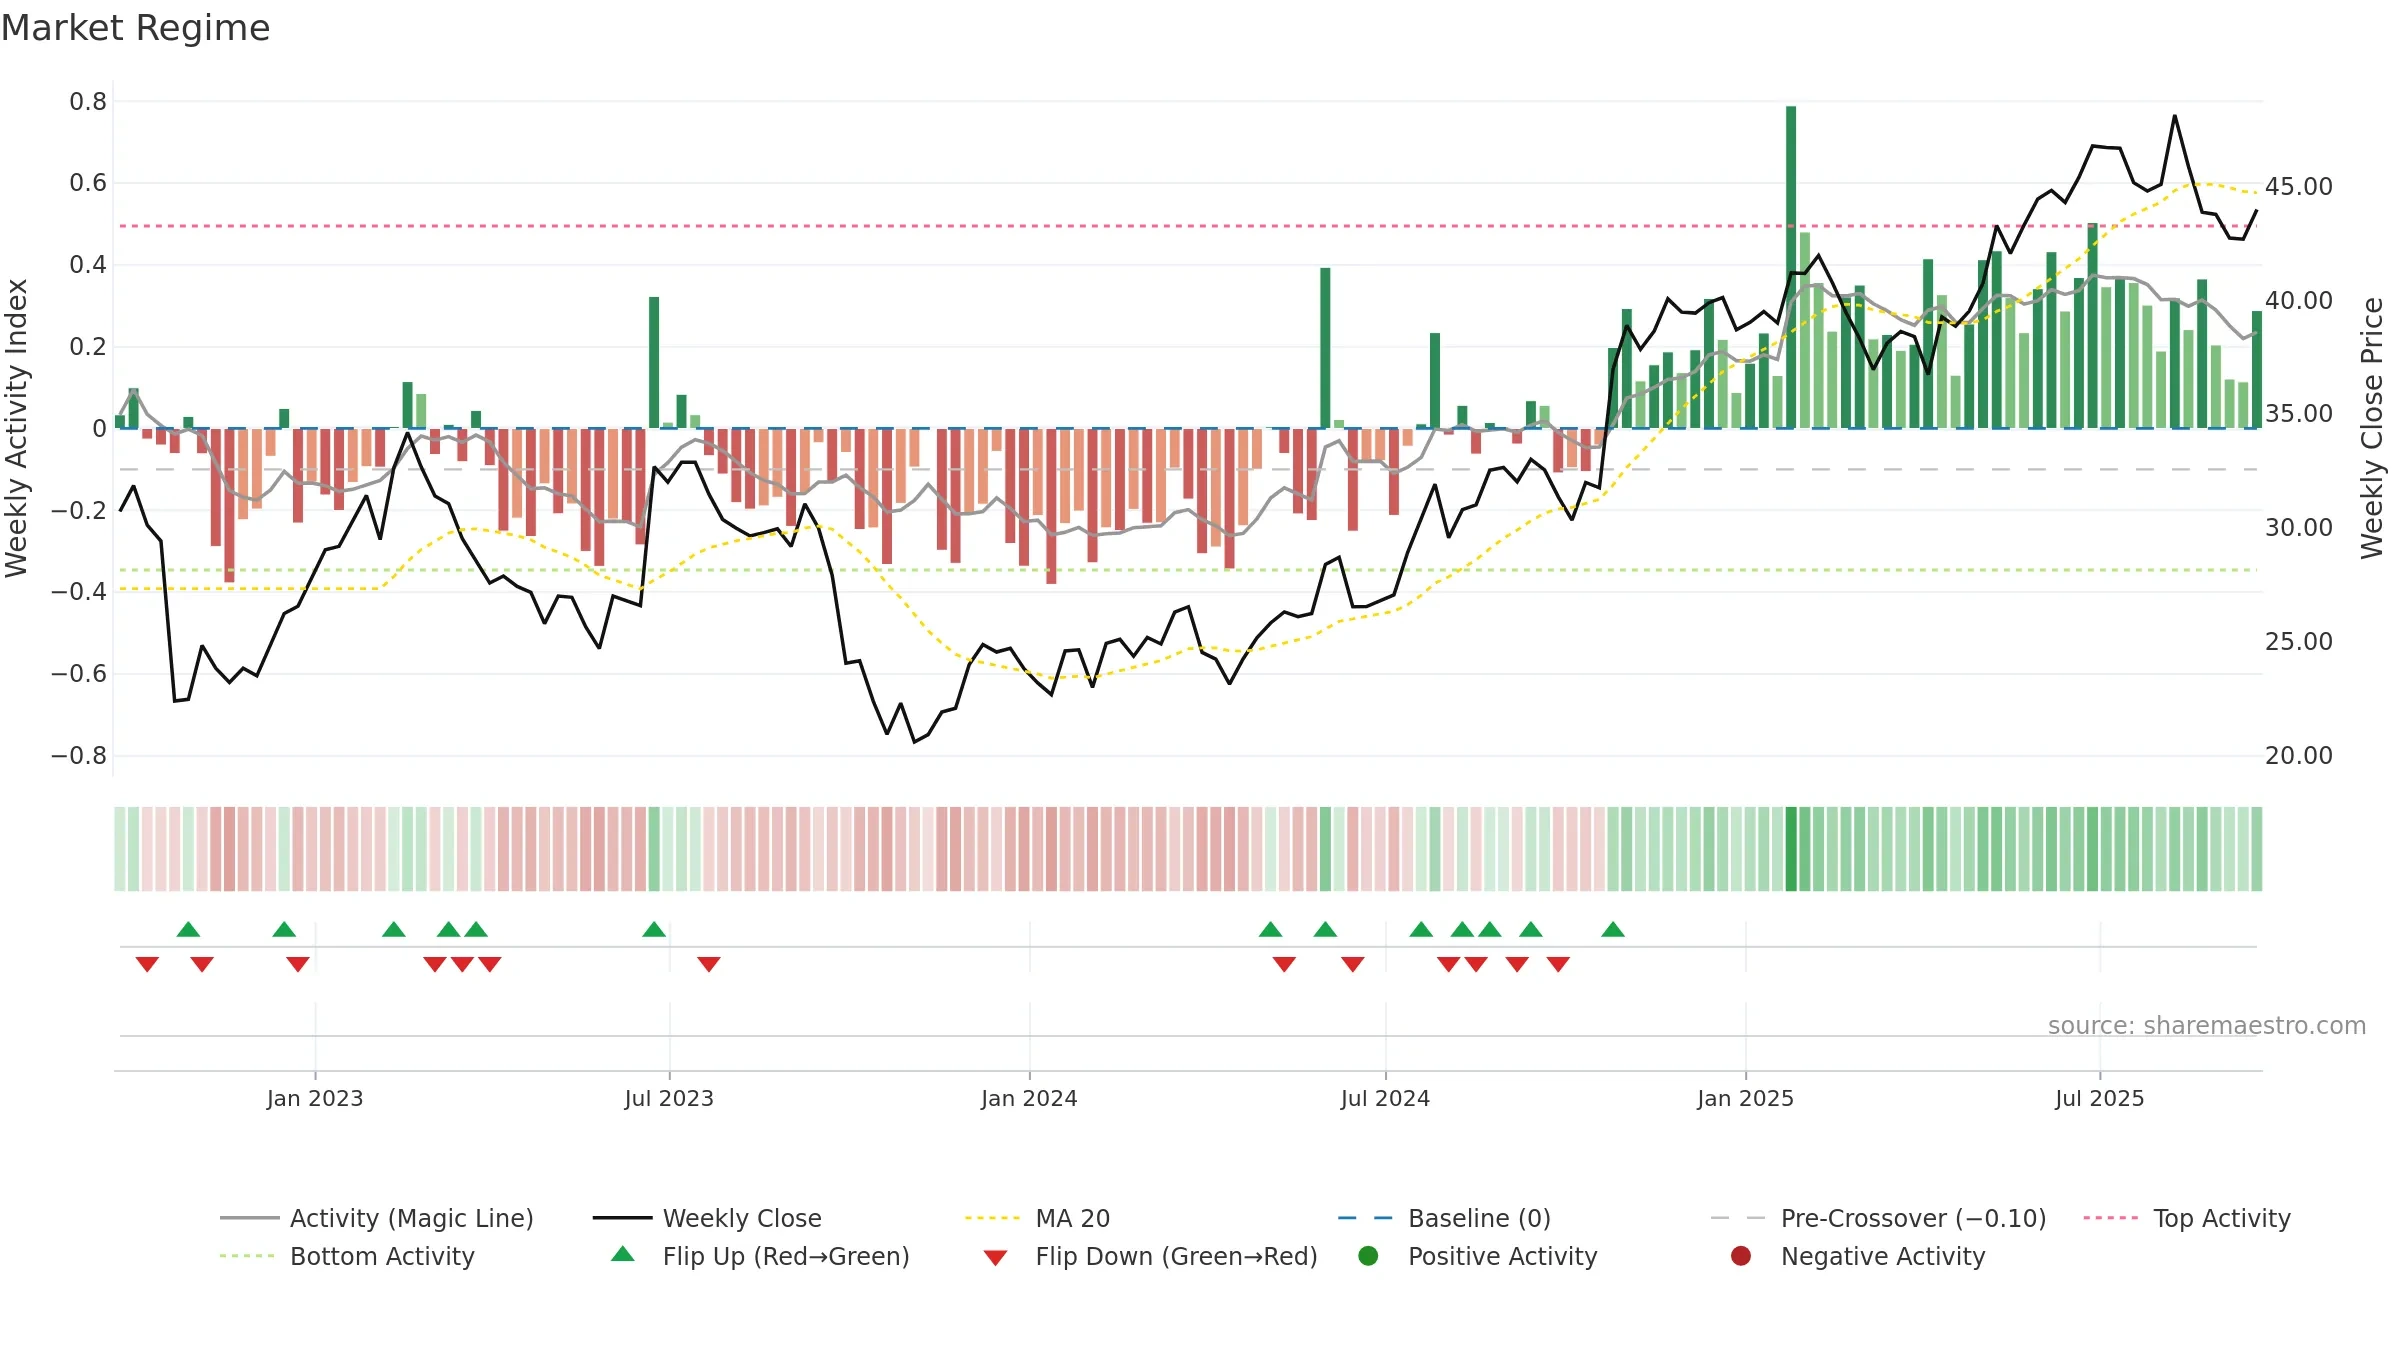Screen dimensions: 2400x1350
Task: Click the Jan 2025 axis label
Action: 1745,1098
